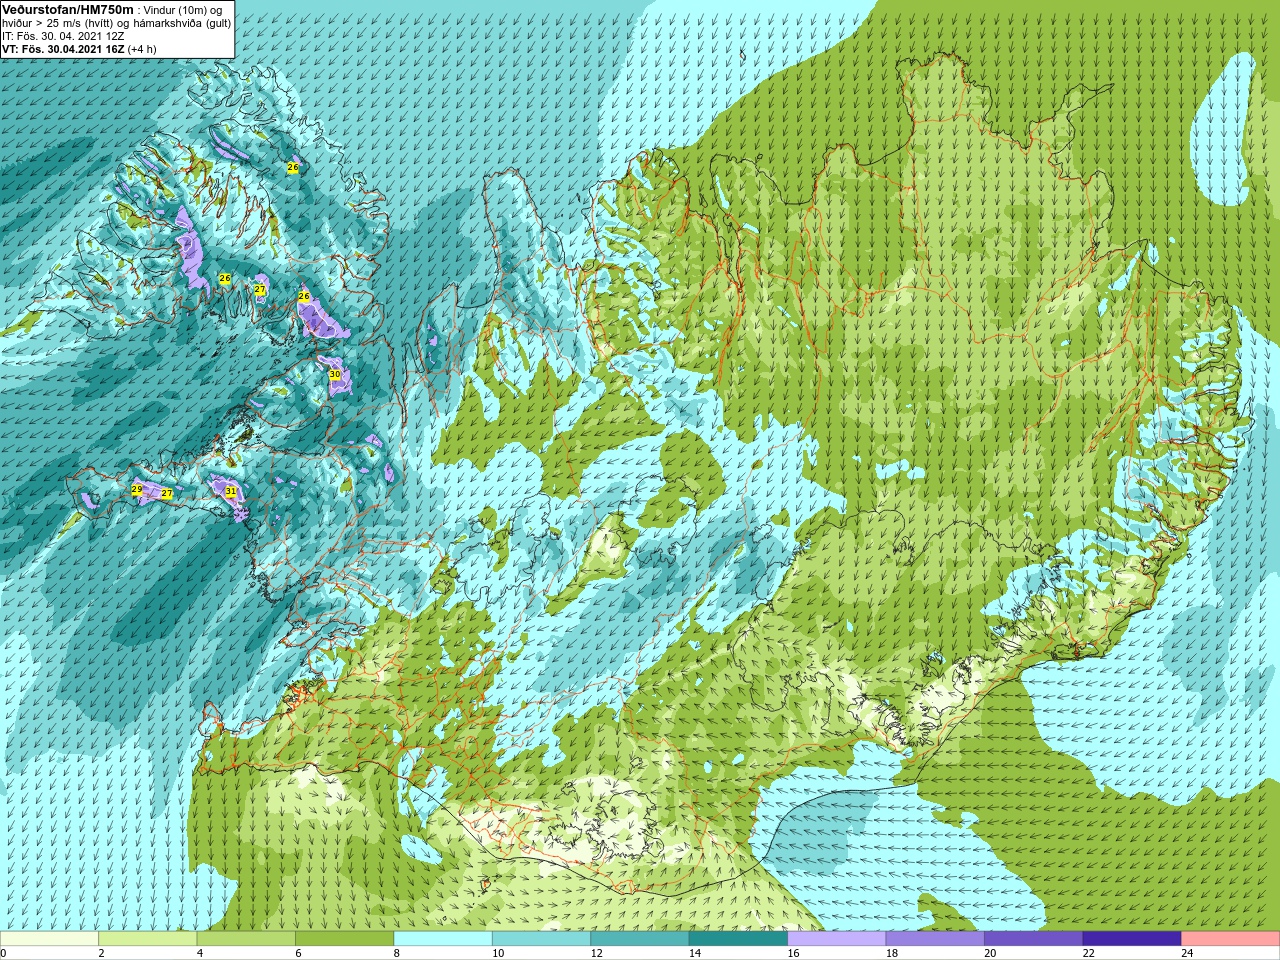
Task: Click the 4–6 m/s legend color segment
Action: [x=246, y=939]
